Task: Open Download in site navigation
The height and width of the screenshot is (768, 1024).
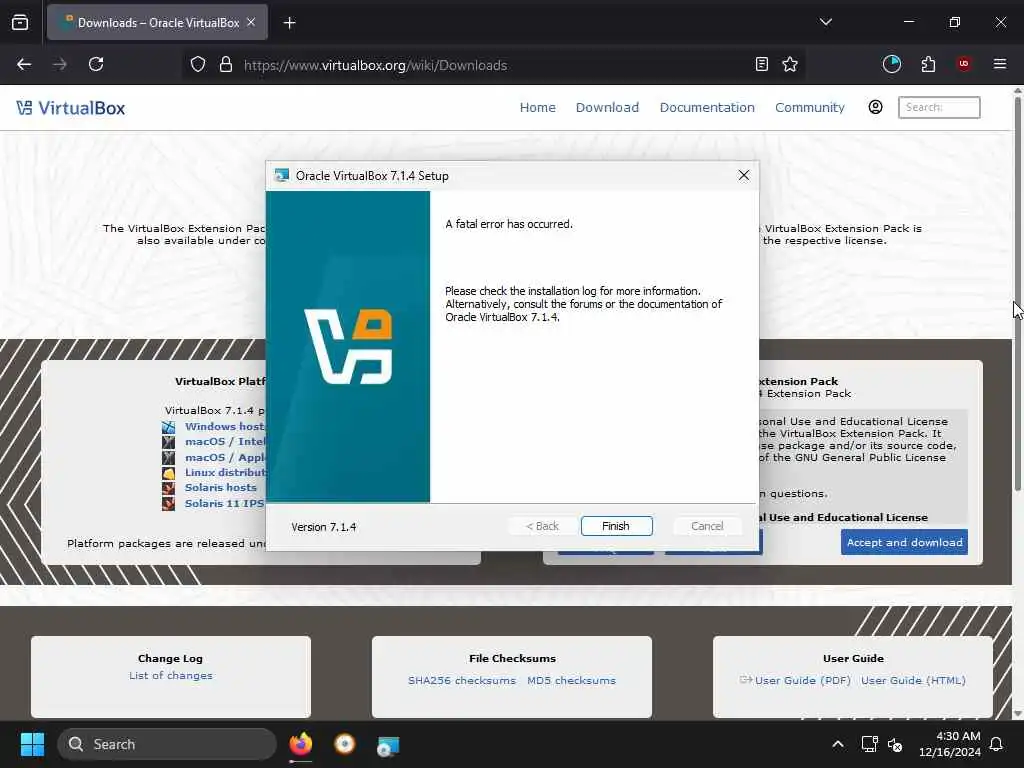Action: [x=607, y=107]
